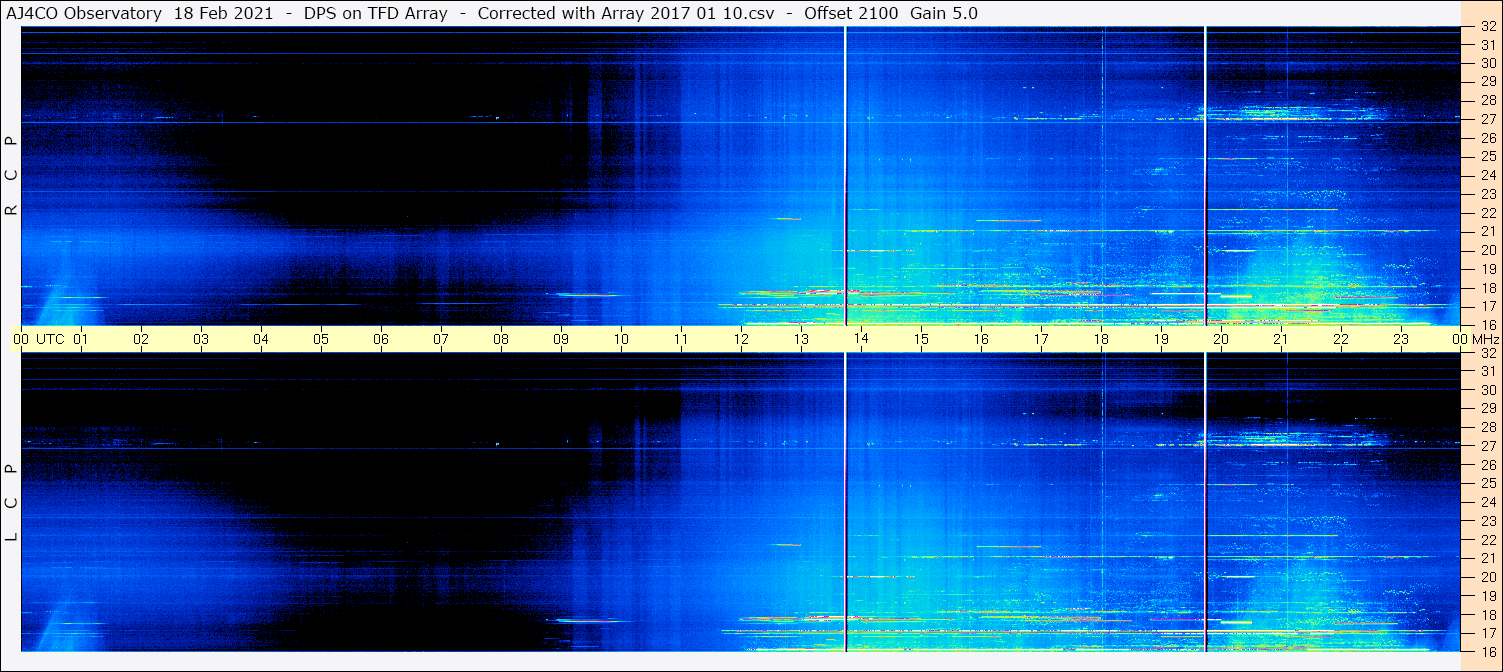1503x672 pixels.
Task: Click the 25 MHz tick on RCP scale
Action: pos(1488,157)
